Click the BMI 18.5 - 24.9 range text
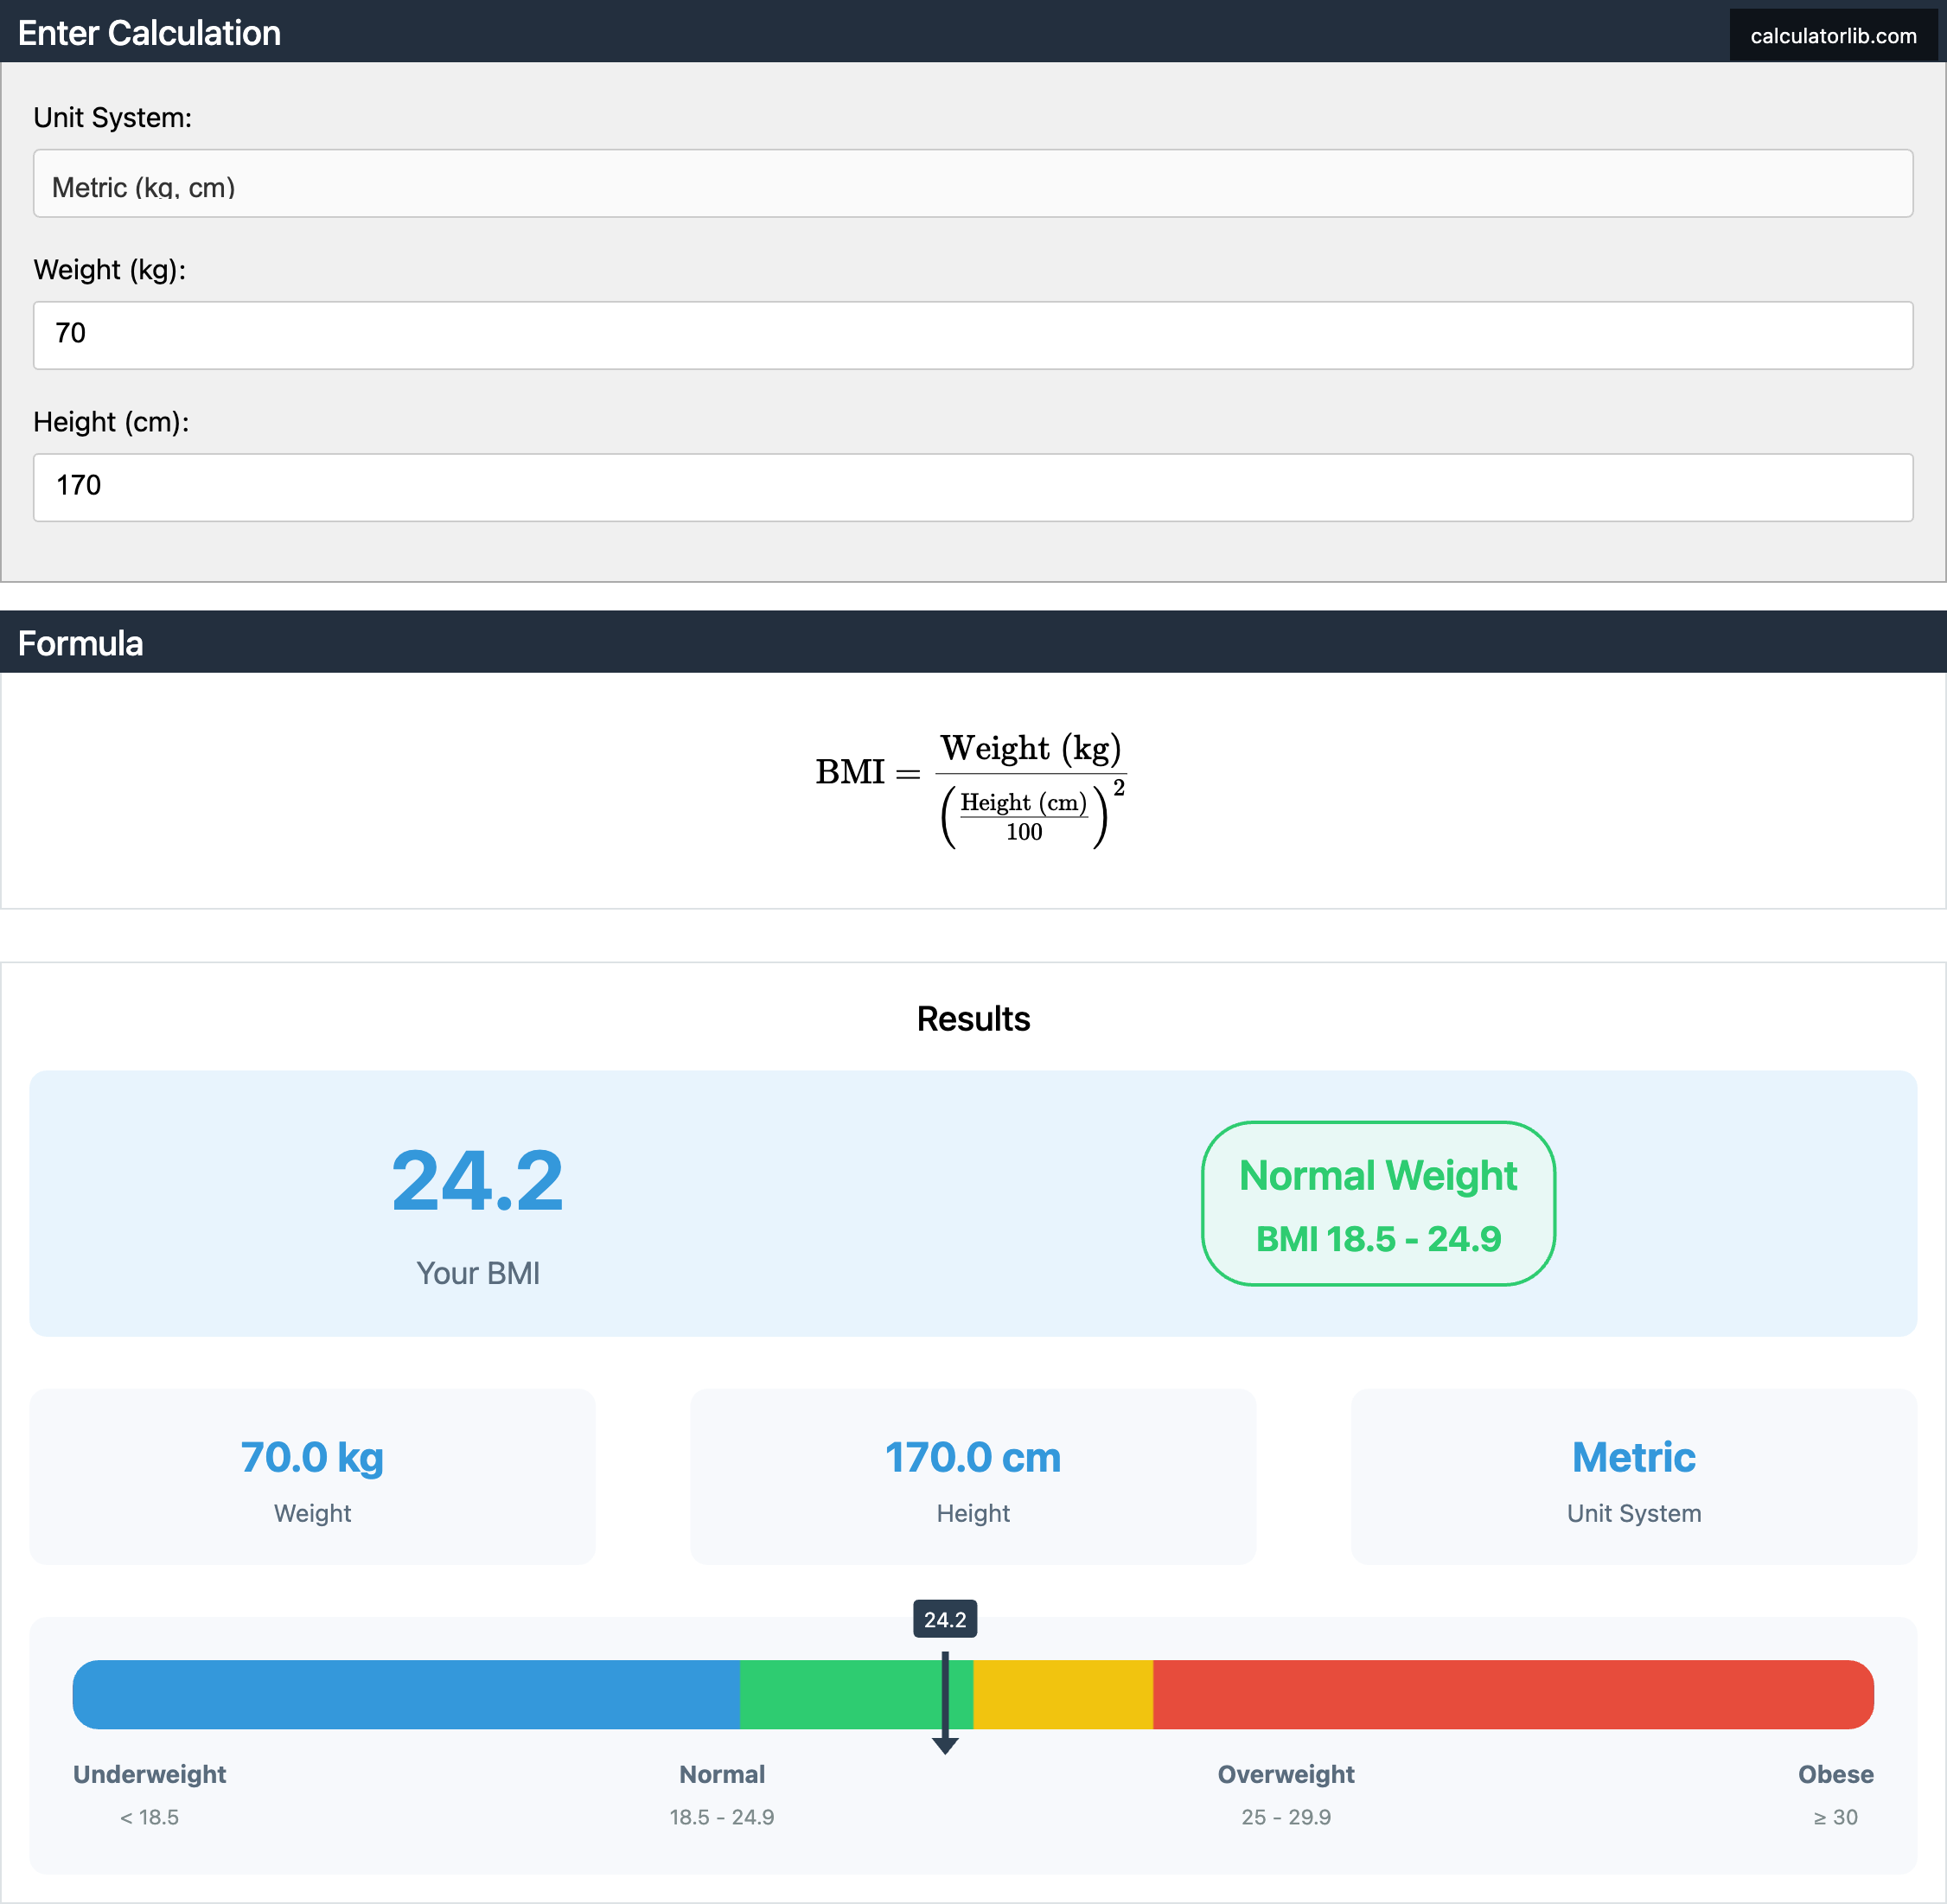Screen dimensions: 1947x1904 point(1378,1238)
